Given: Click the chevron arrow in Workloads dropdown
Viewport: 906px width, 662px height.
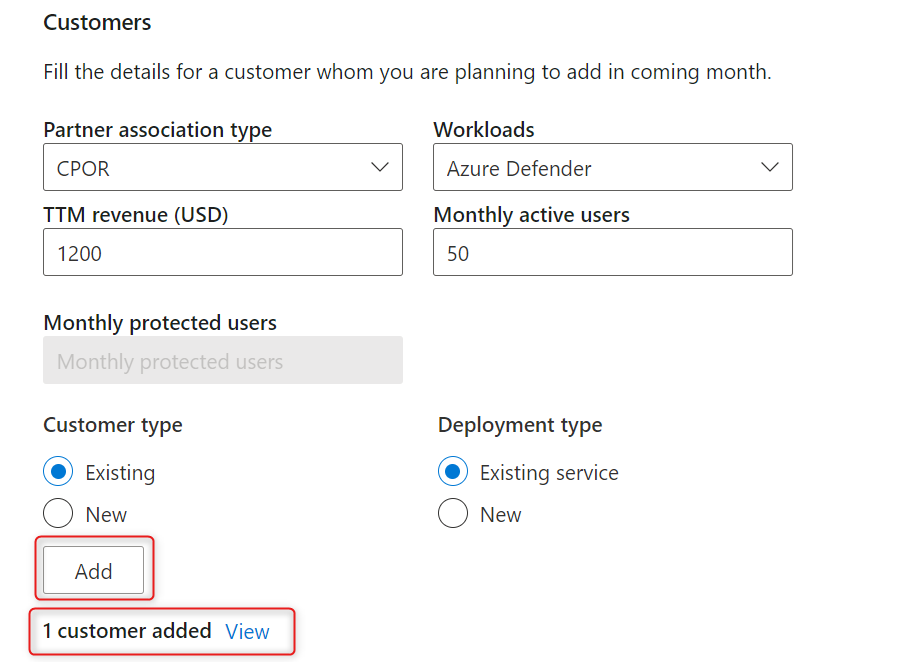Looking at the screenshot, I should 770,167.
